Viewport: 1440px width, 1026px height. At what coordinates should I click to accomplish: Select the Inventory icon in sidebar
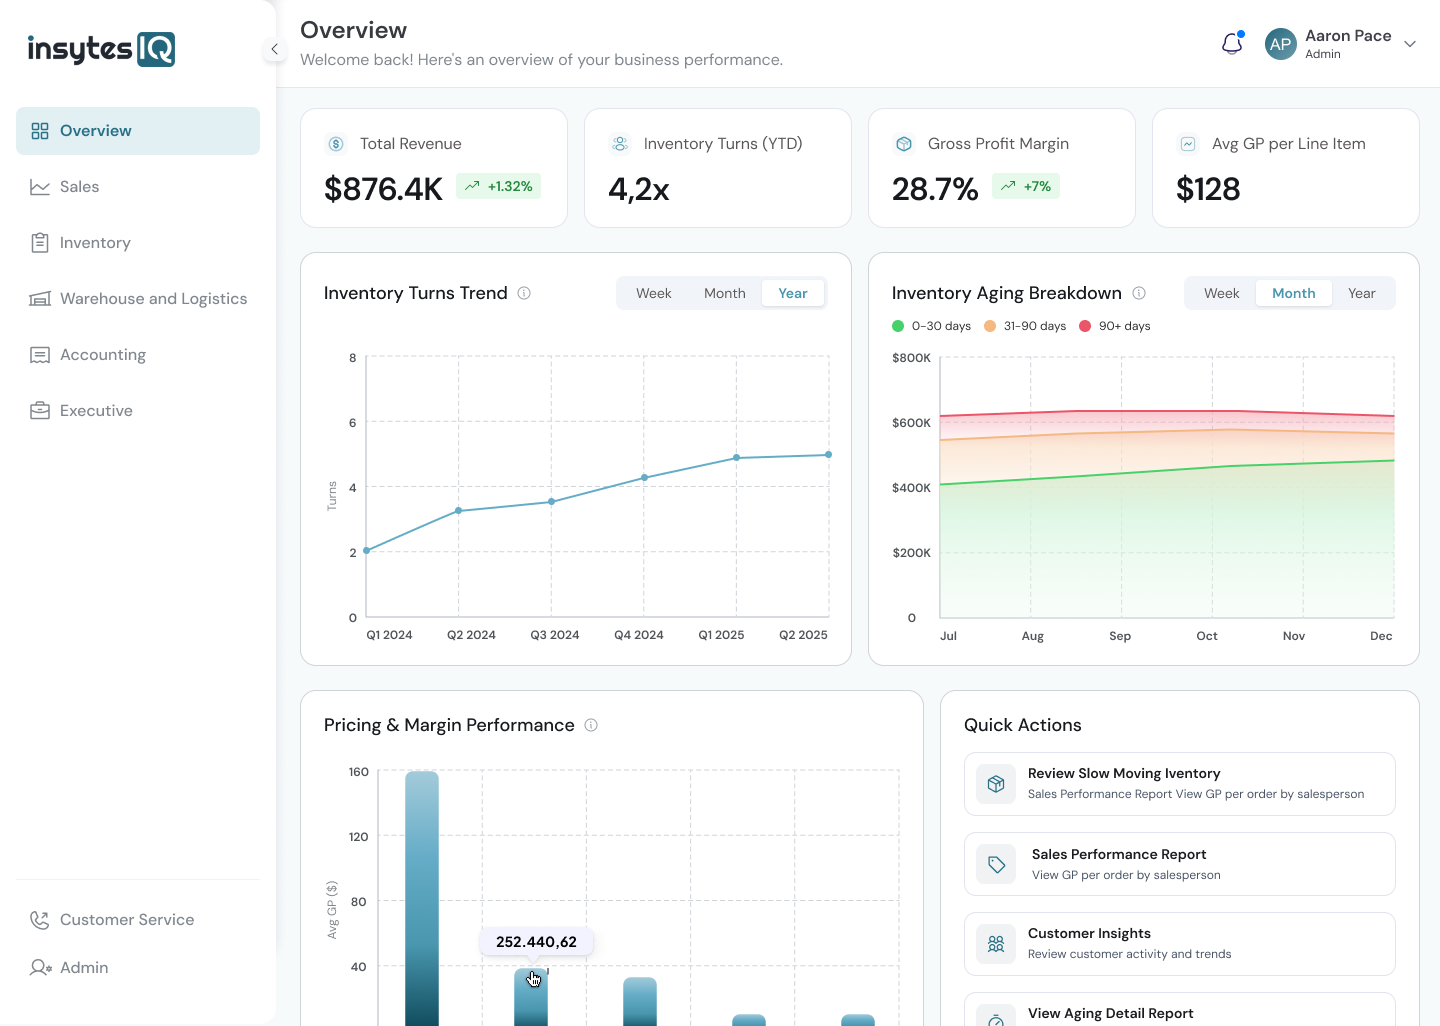(39, 242)
